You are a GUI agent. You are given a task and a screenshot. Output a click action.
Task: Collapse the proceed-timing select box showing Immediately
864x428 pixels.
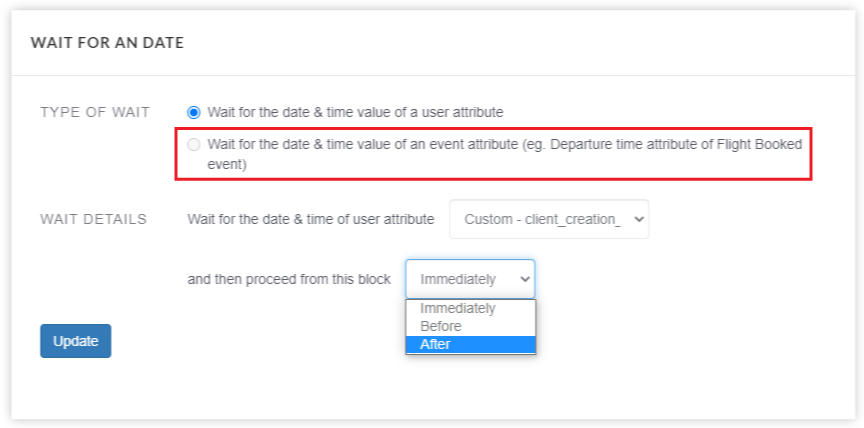pos(470,279)
